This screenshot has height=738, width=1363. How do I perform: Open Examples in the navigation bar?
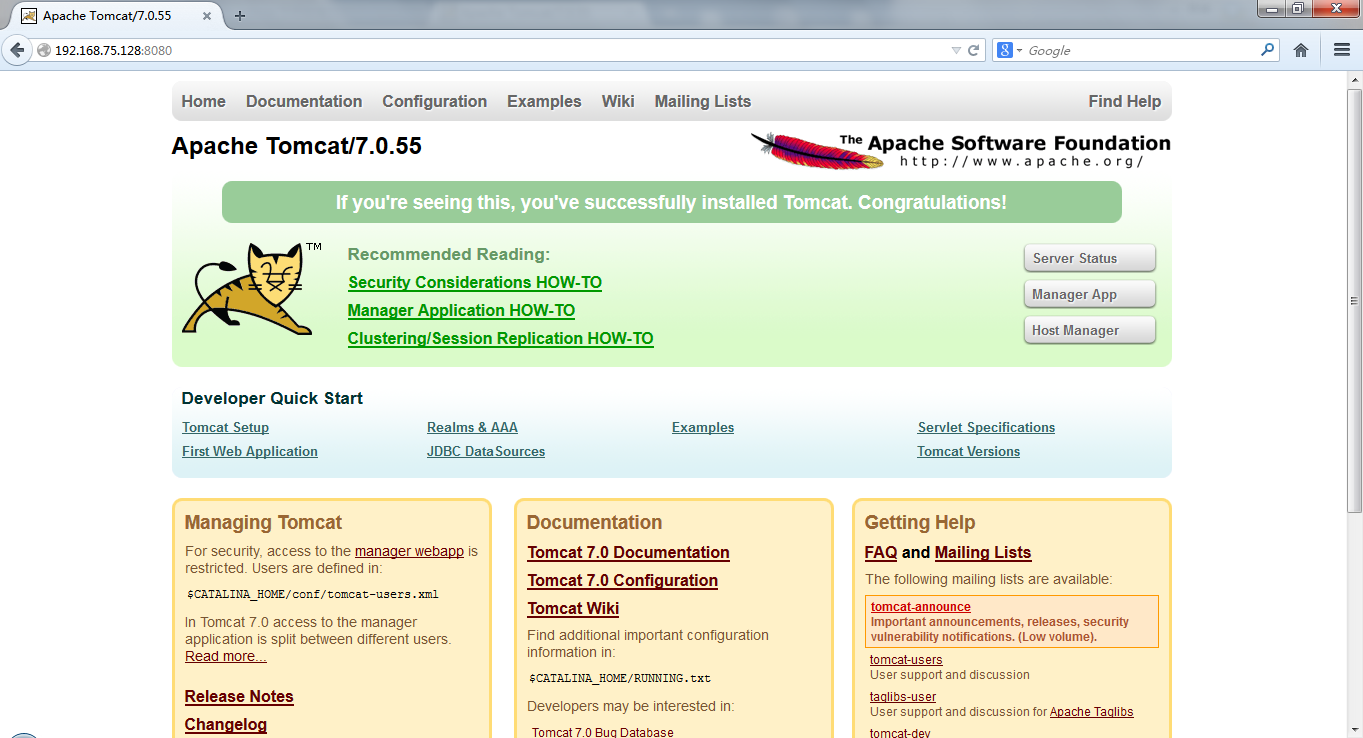[x=544, y=101]
